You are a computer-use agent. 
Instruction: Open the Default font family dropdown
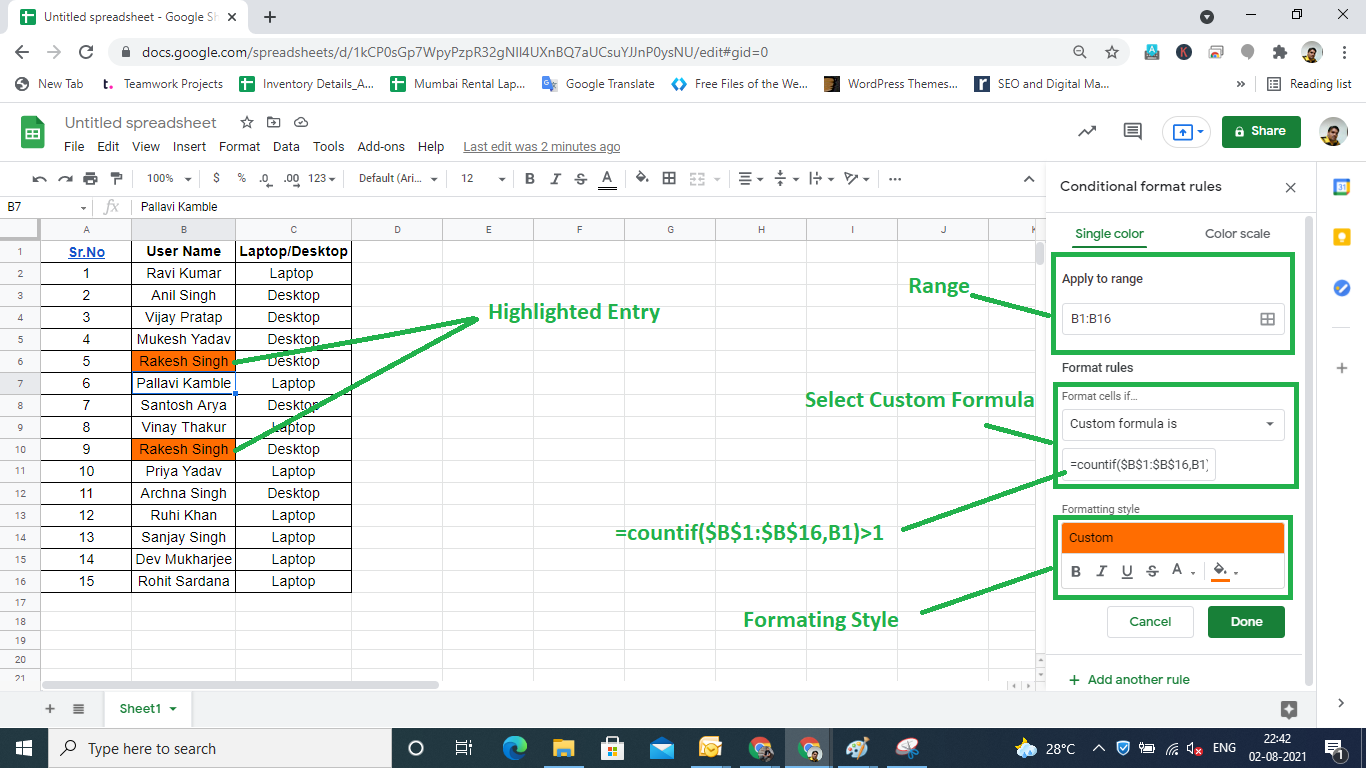tap(398, 178)
